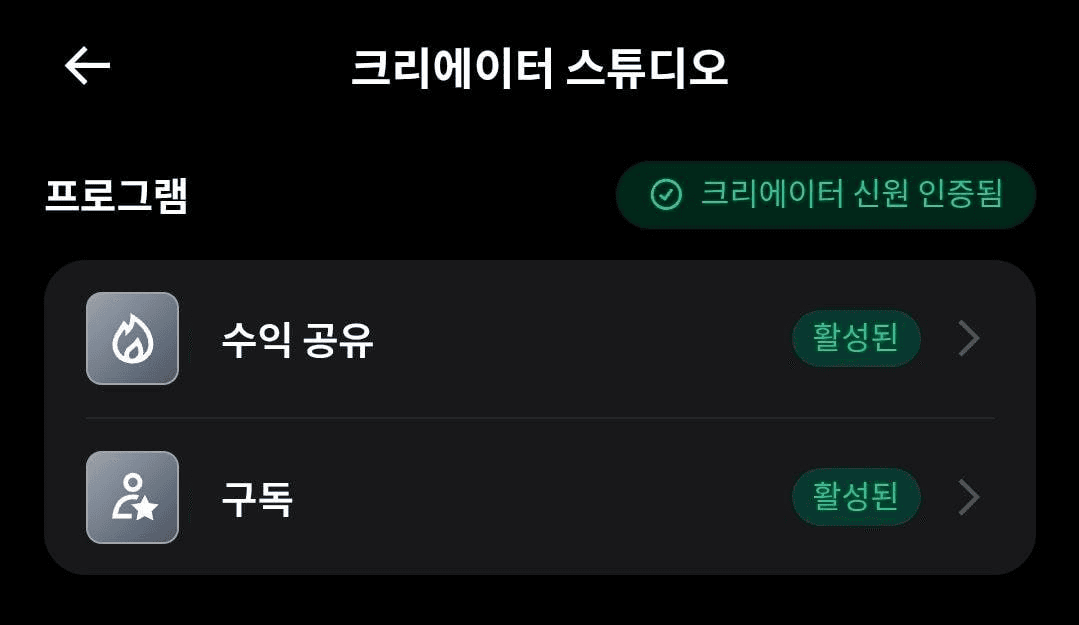Go back using the left arrow
This screenshot has width=1079, height=625.
point(87,66)
